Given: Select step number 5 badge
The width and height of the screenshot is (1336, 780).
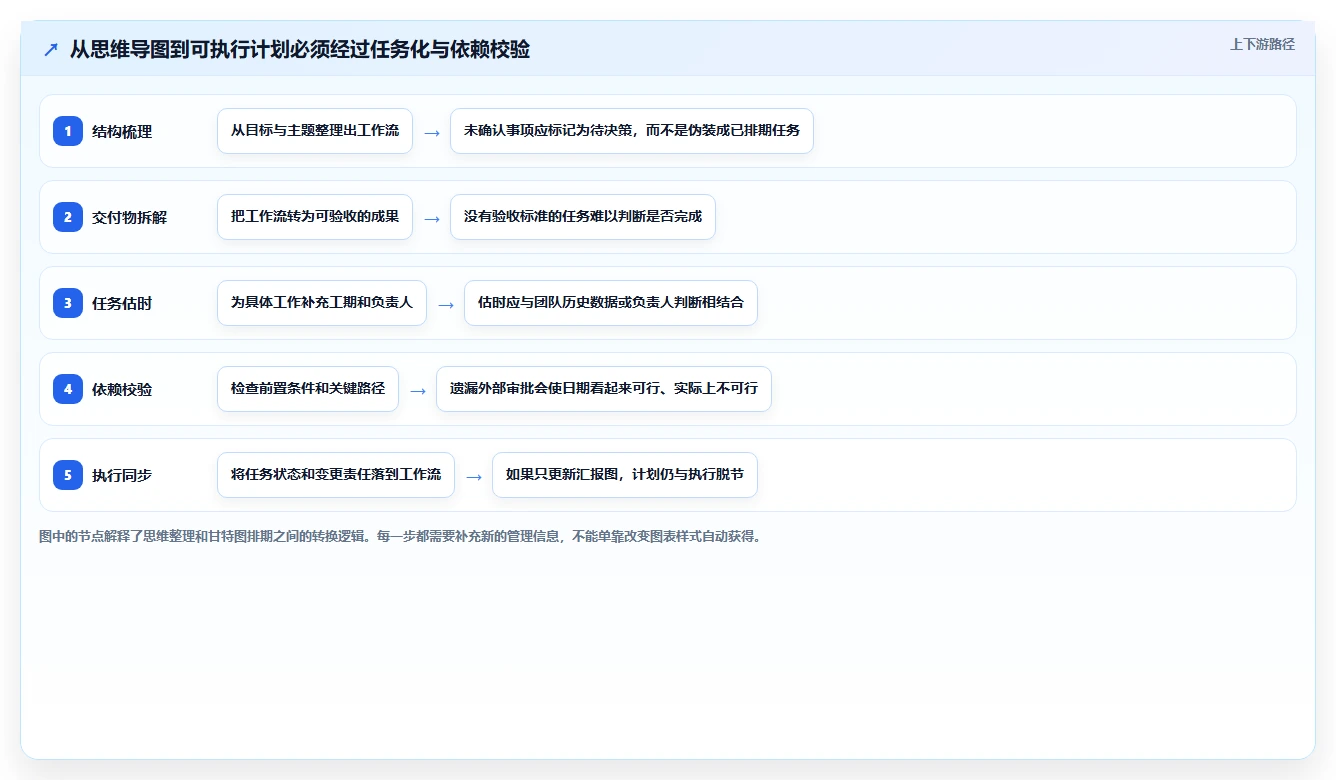Looking at the screenshot, I should pyautogui.click(x=68, y=475).
